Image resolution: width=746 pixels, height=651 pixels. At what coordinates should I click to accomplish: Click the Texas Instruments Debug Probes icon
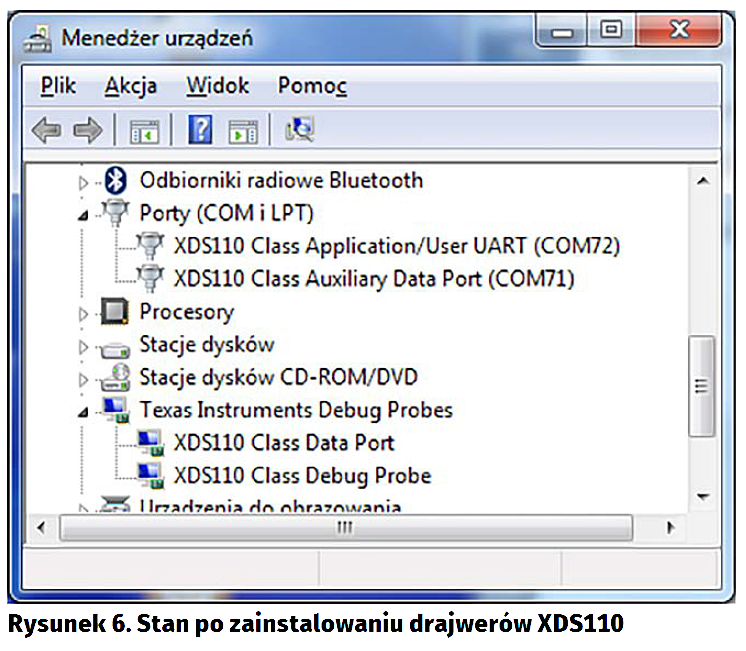pos(117,410)
